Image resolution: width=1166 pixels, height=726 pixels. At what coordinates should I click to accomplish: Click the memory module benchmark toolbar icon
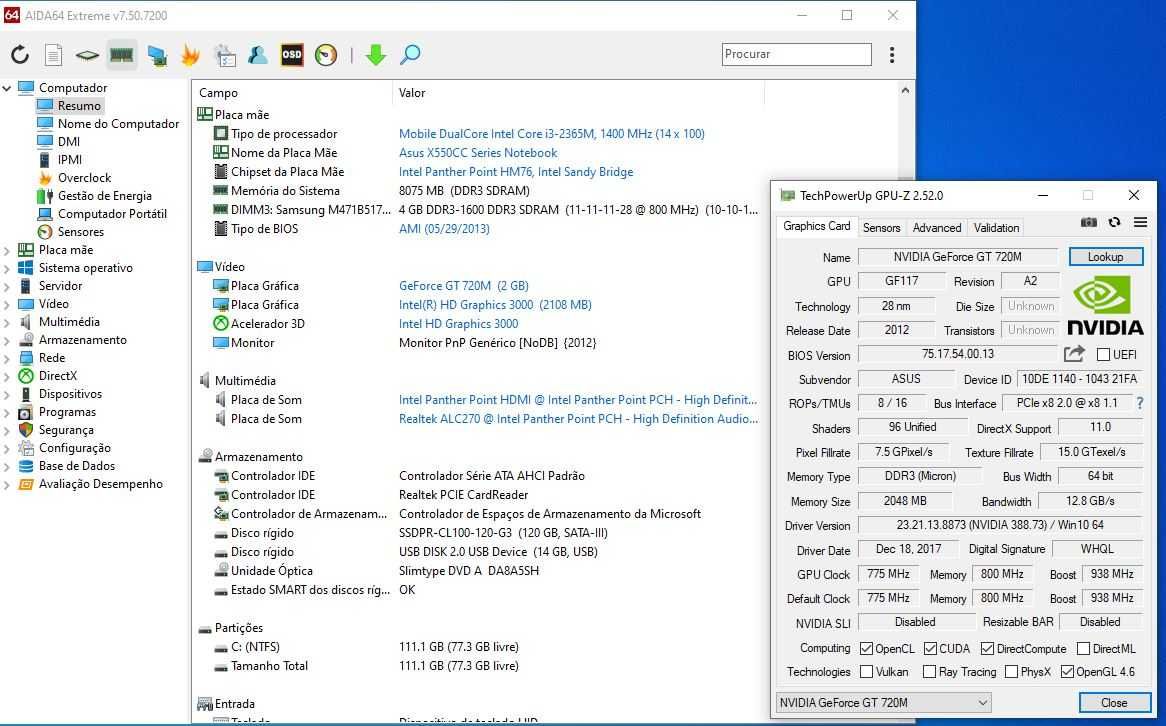tap(121, 54)
